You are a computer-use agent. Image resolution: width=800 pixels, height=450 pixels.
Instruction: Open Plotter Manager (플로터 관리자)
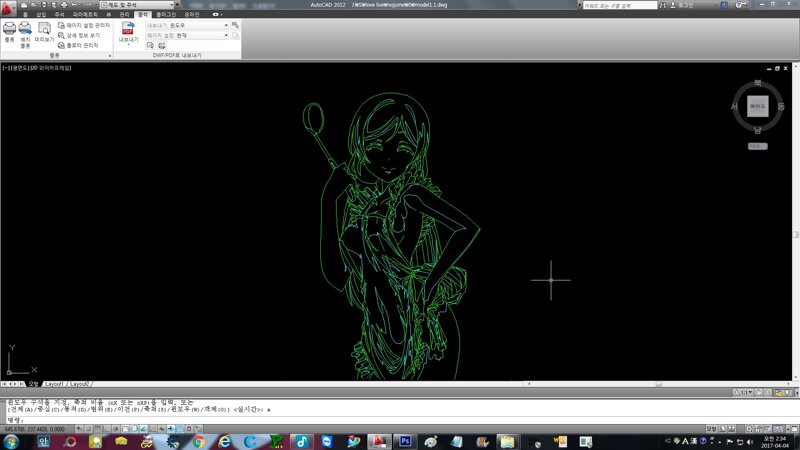click(78, 45)
